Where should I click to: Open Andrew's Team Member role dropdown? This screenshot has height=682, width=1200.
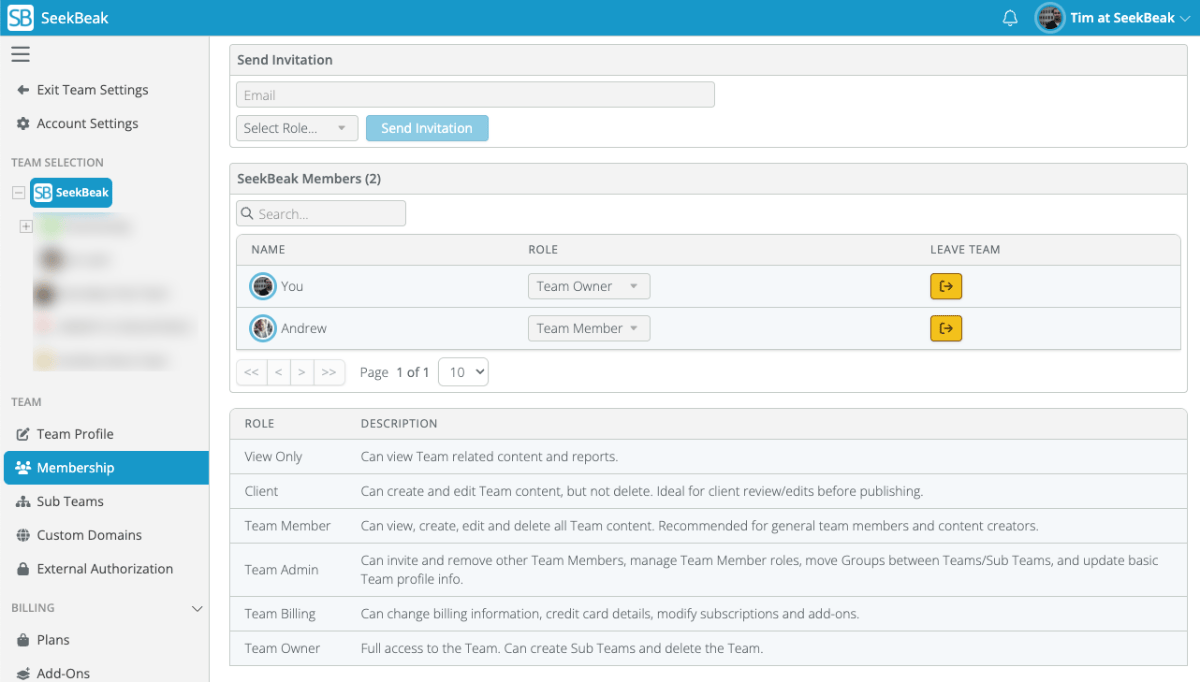588,328
